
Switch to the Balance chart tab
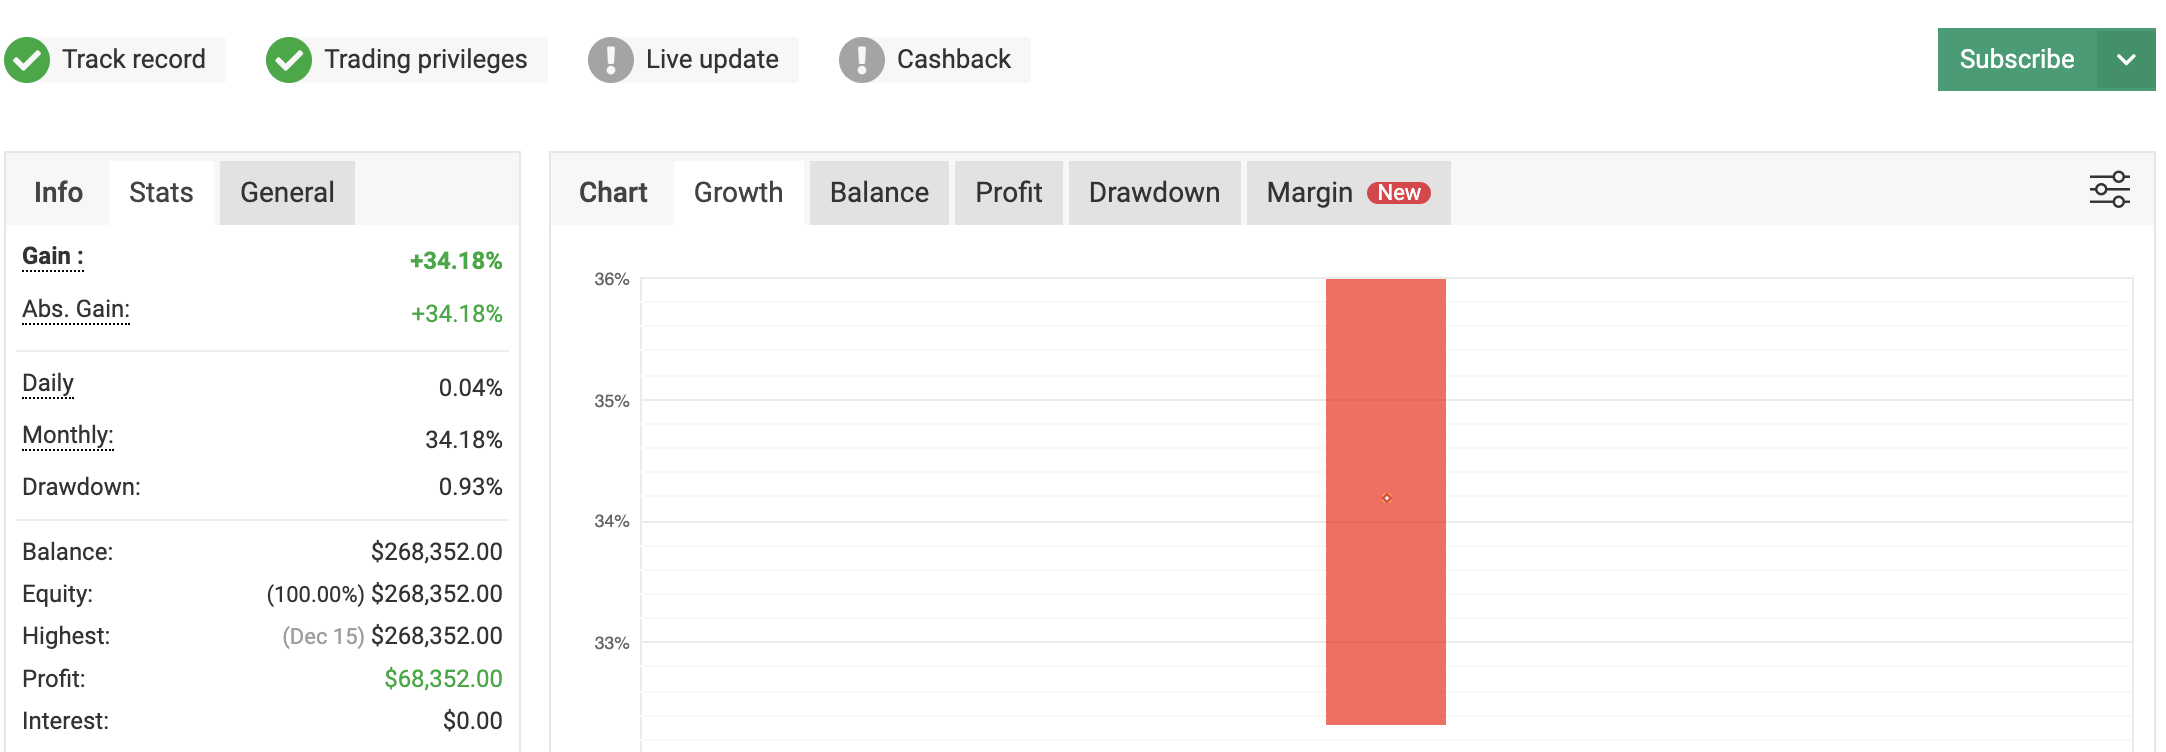(x=879, y=193)
